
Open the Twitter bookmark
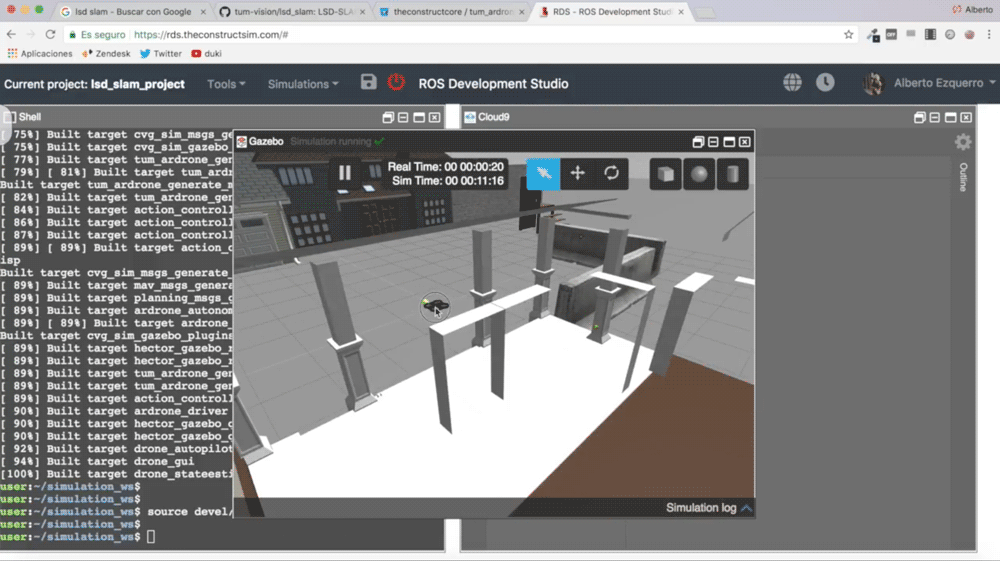click(161, 54)
